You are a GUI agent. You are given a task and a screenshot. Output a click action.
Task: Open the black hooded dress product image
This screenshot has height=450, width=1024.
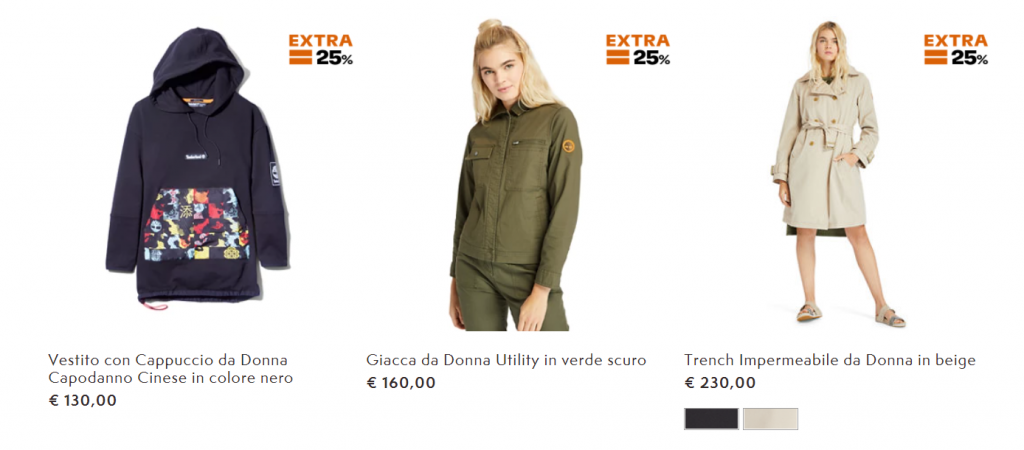[197, 169]
